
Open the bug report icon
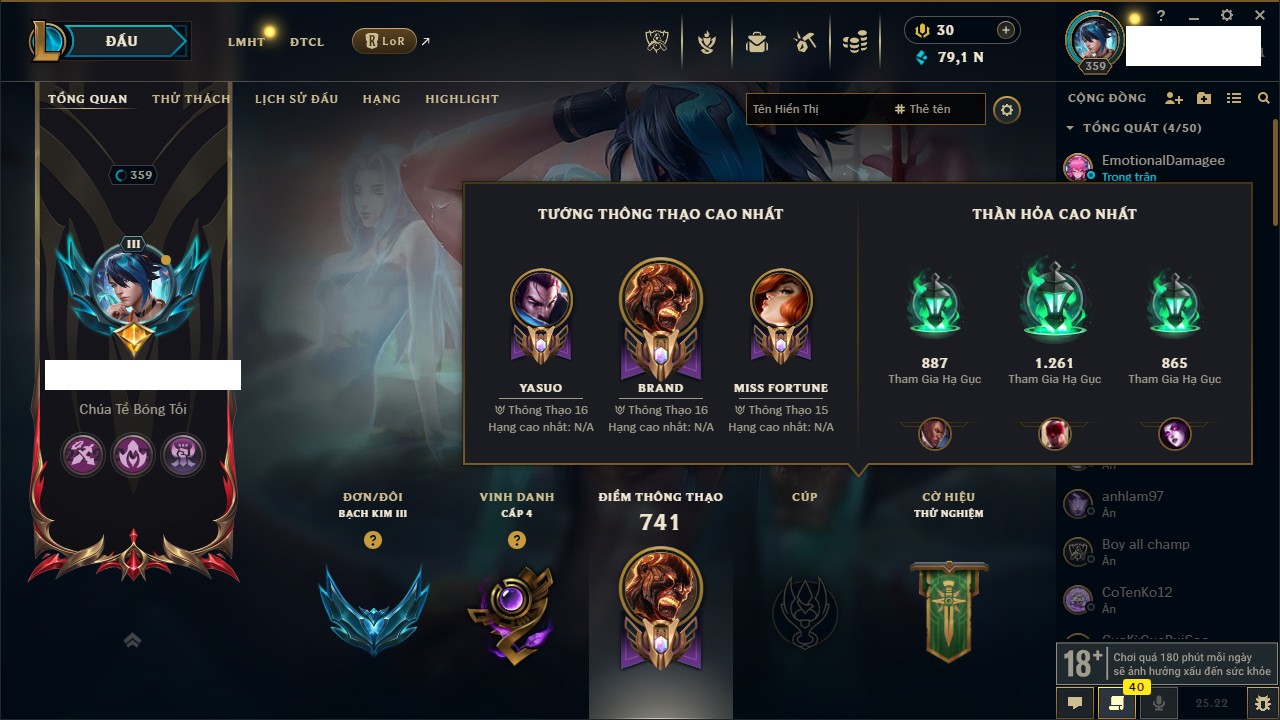pos(1262,703)
